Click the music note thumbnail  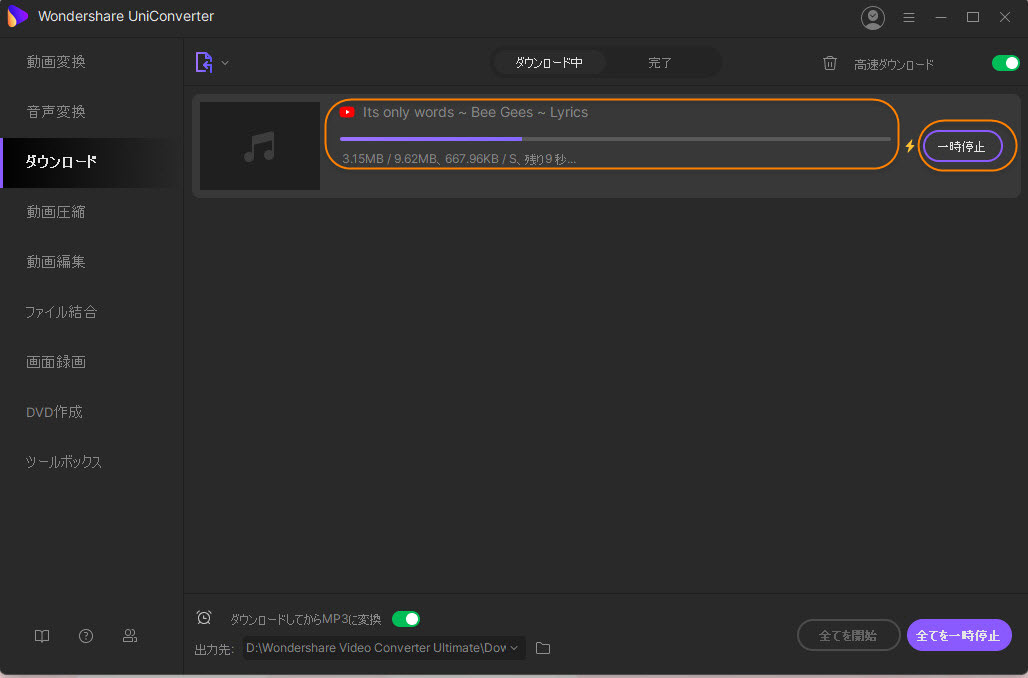coord(260,146)
